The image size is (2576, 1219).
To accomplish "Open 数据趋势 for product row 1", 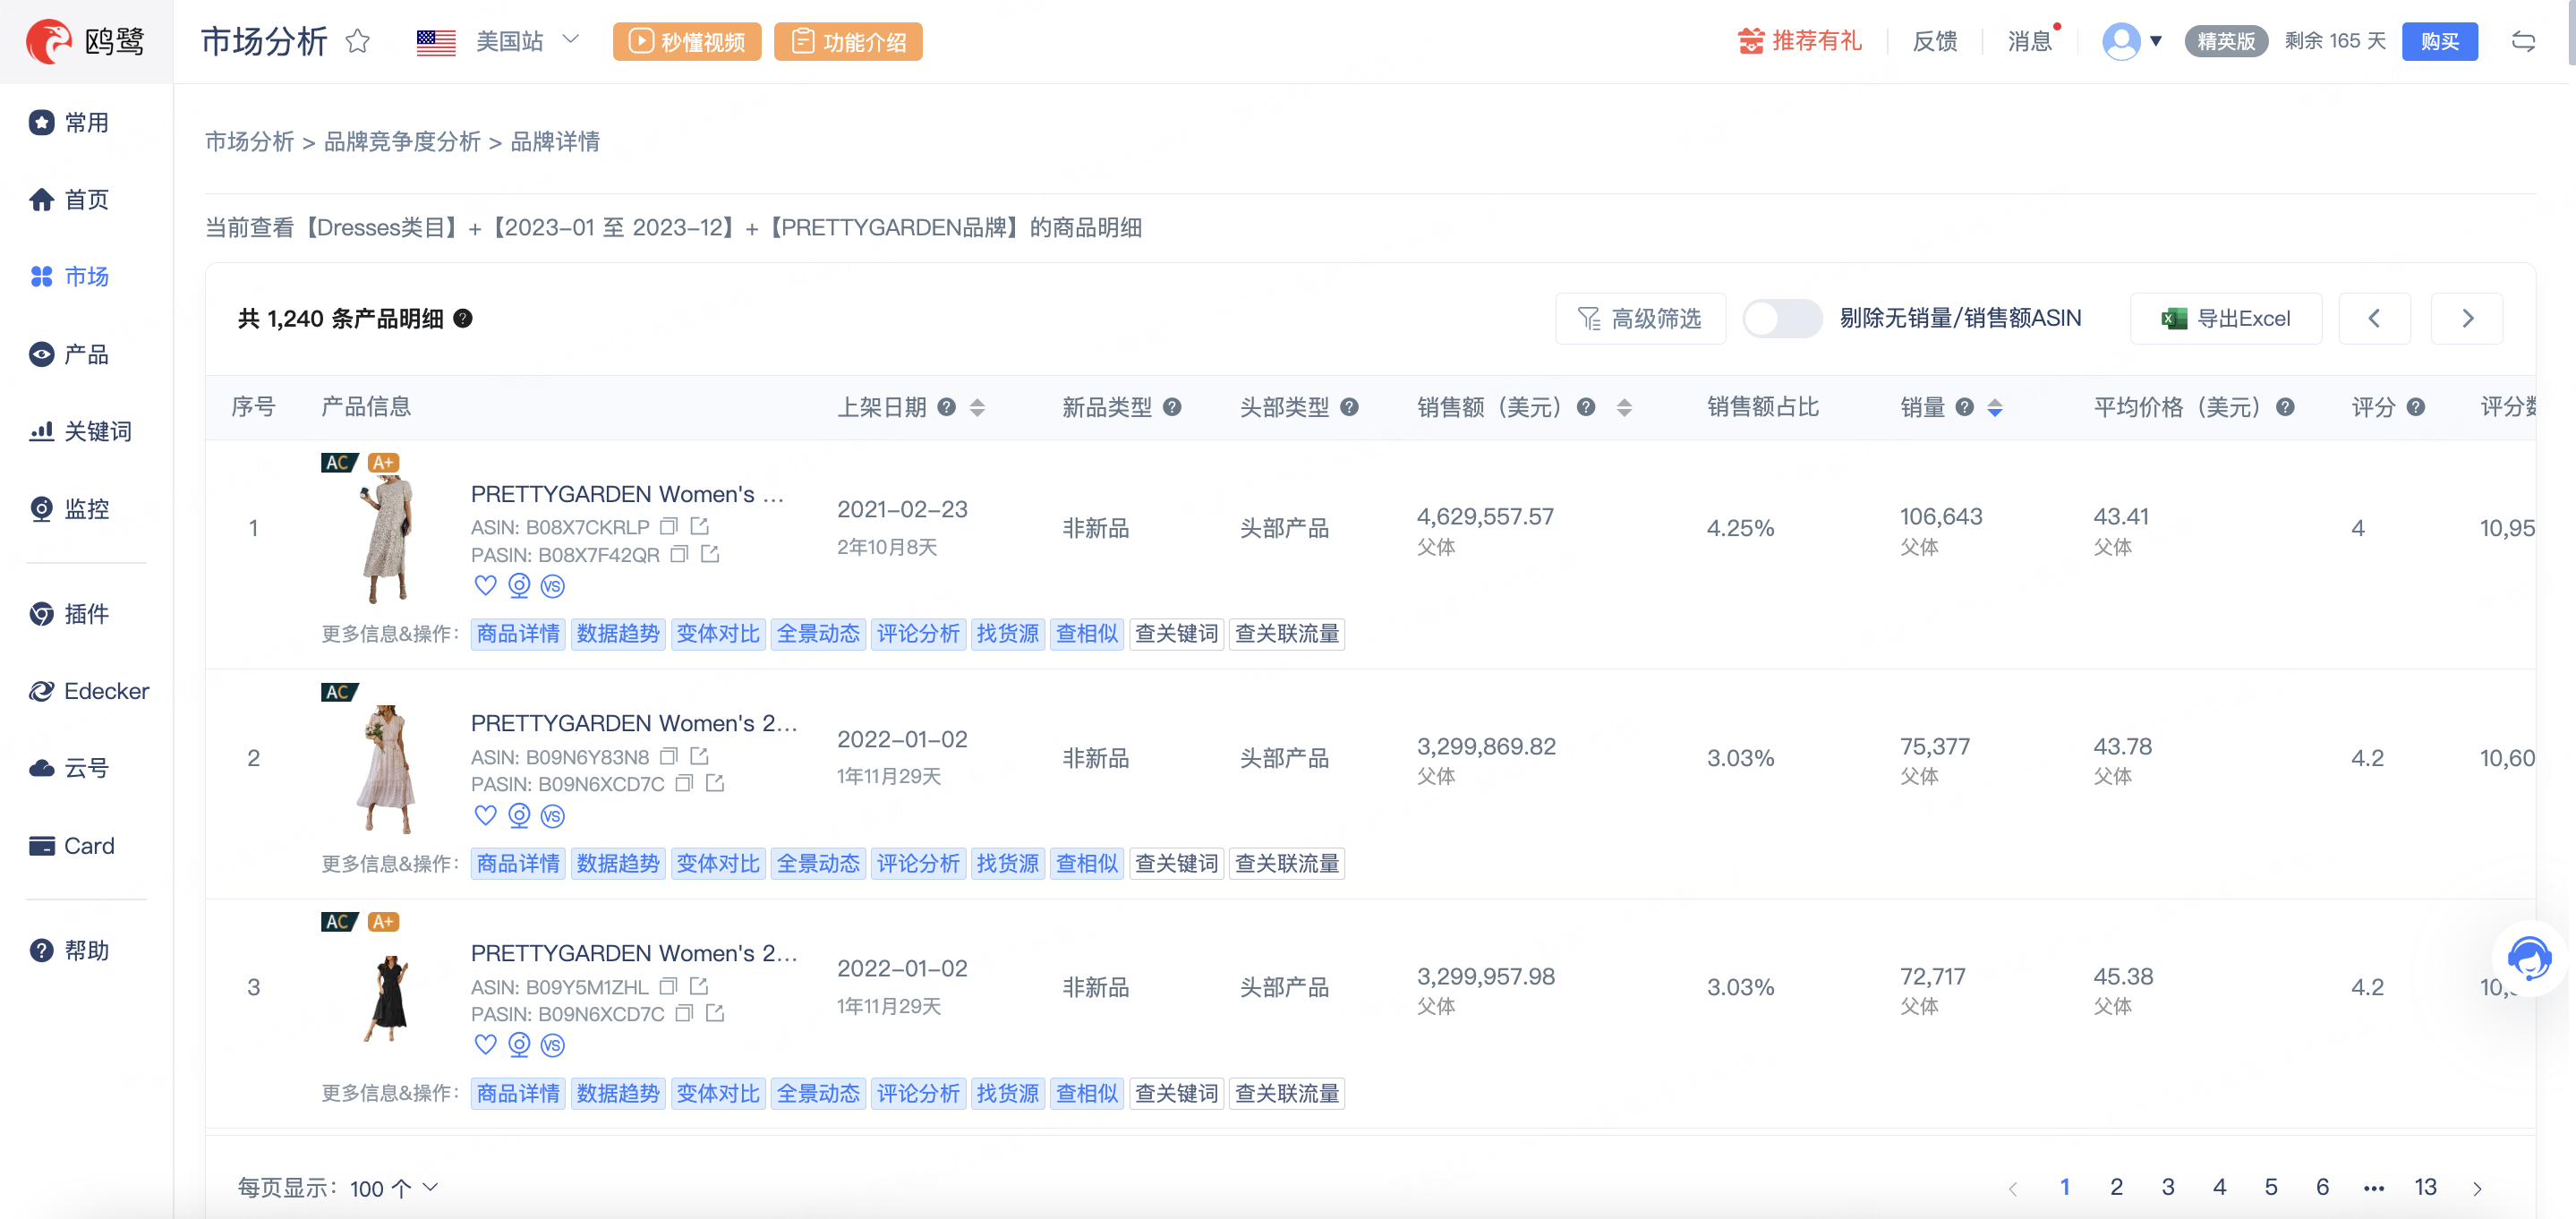I will coord(618,633).
